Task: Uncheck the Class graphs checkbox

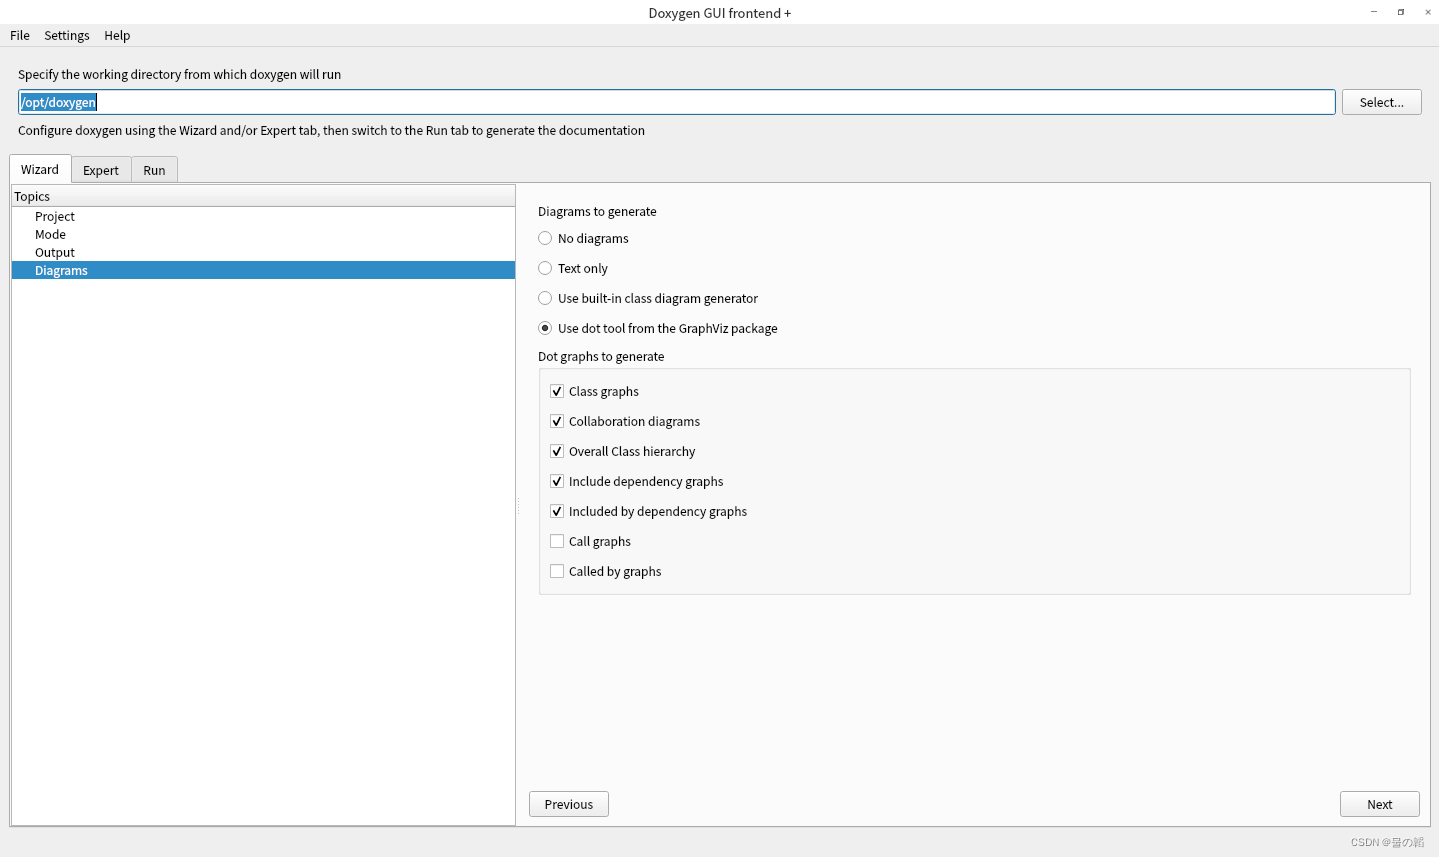Action: click(x=557, y=391)
